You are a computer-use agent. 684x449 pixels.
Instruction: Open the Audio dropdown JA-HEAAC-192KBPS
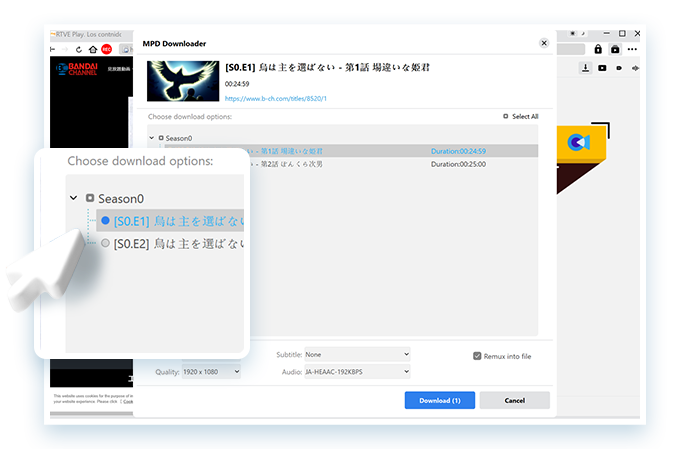click(357, 372)
